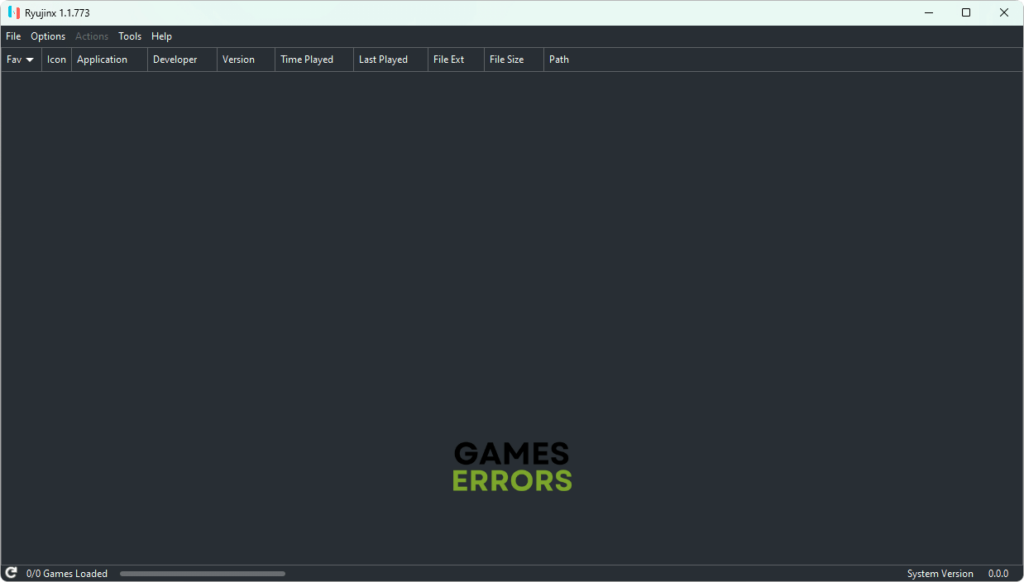The height and width of the screenshot is (582, 1024).
Task: Sort games by File Size header
Action: [507, 60]
